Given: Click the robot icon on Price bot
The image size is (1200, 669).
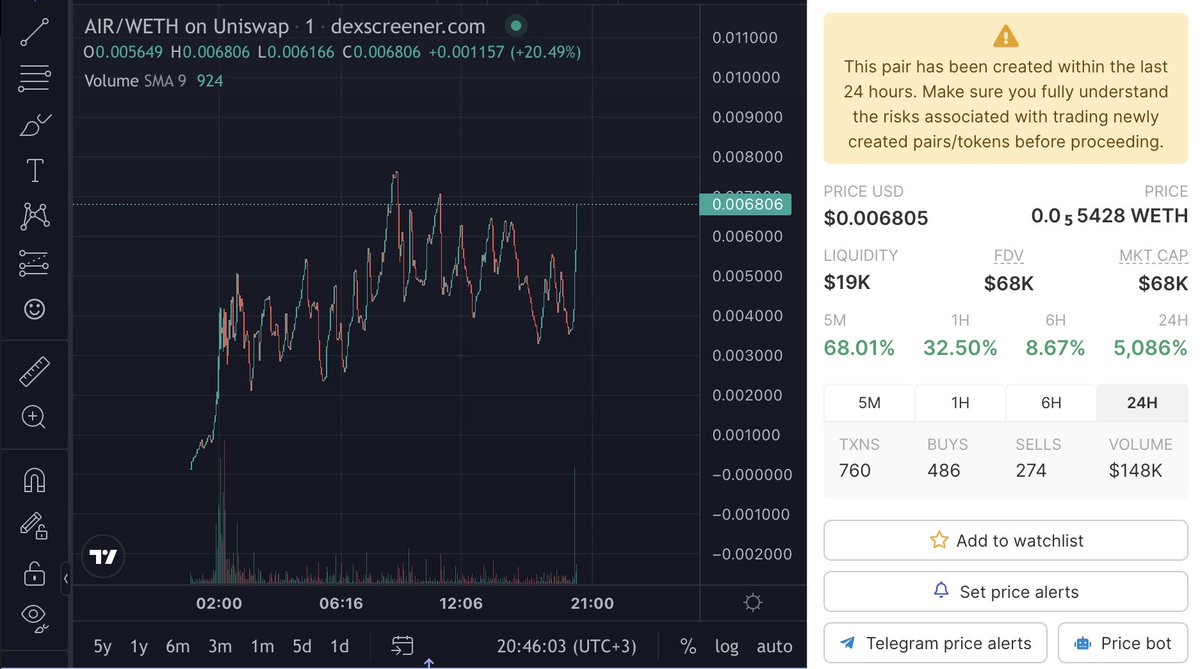Looking at the screenshot, I should (x=1082, y=643).
